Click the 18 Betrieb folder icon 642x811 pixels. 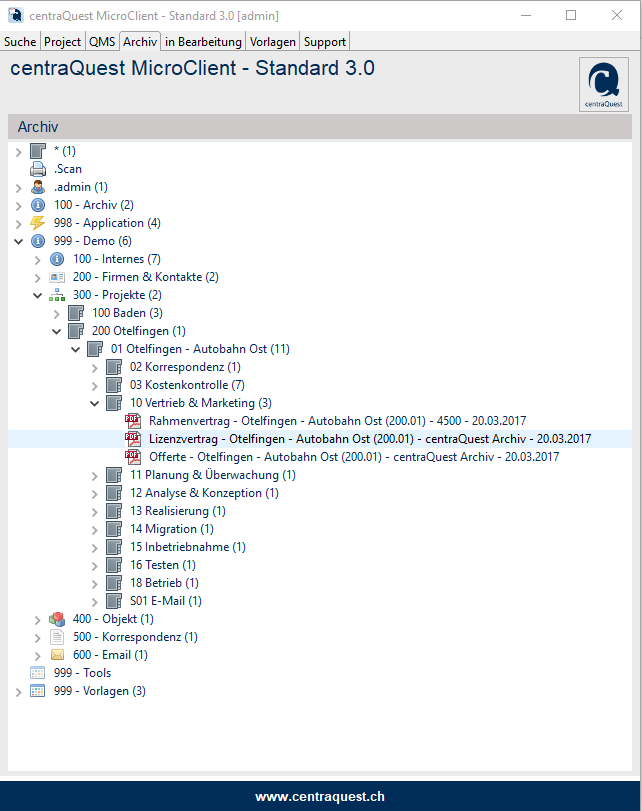pyautogui.click(x=114, y=583)
